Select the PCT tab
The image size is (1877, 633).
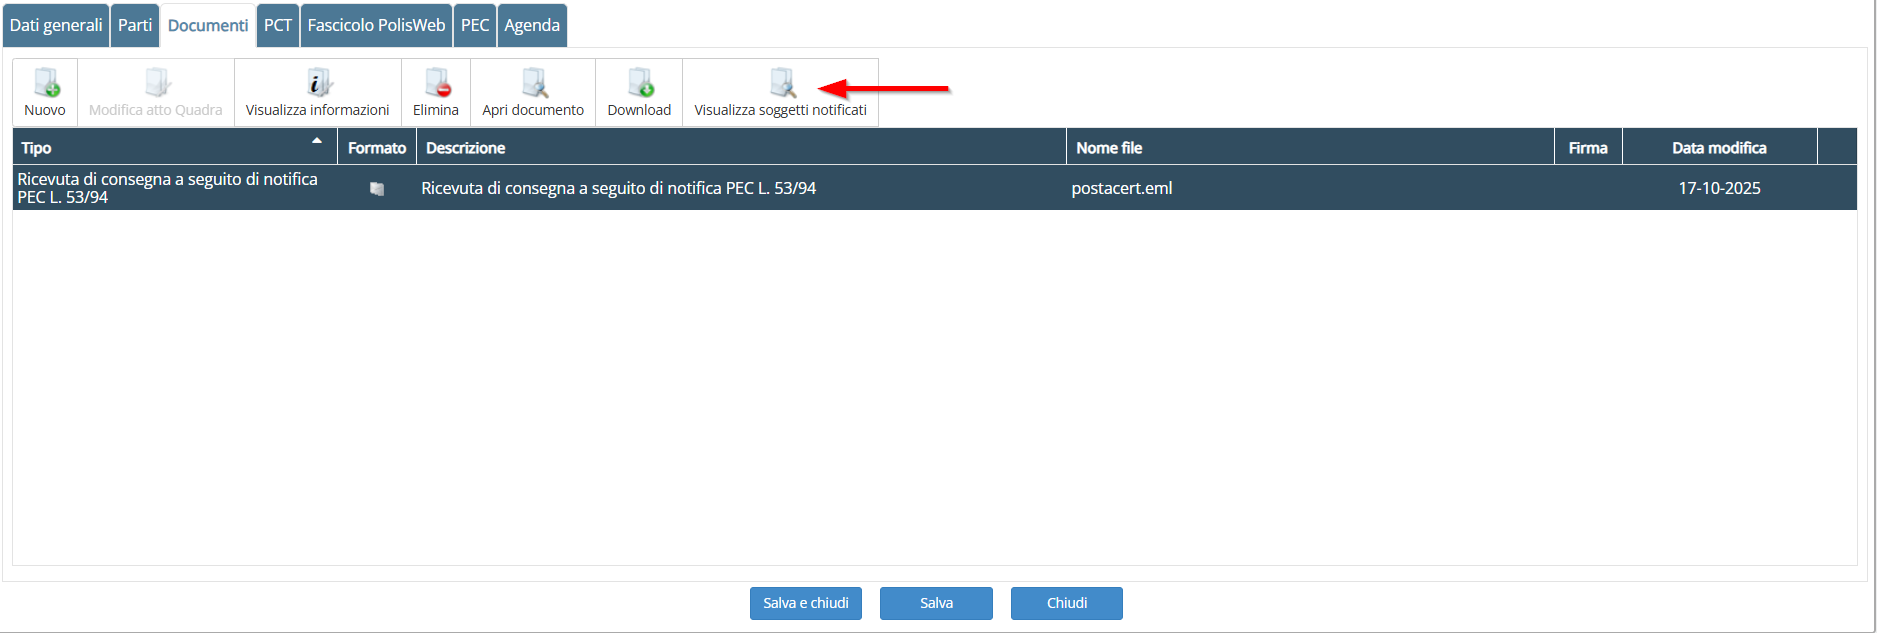(278, 25)
